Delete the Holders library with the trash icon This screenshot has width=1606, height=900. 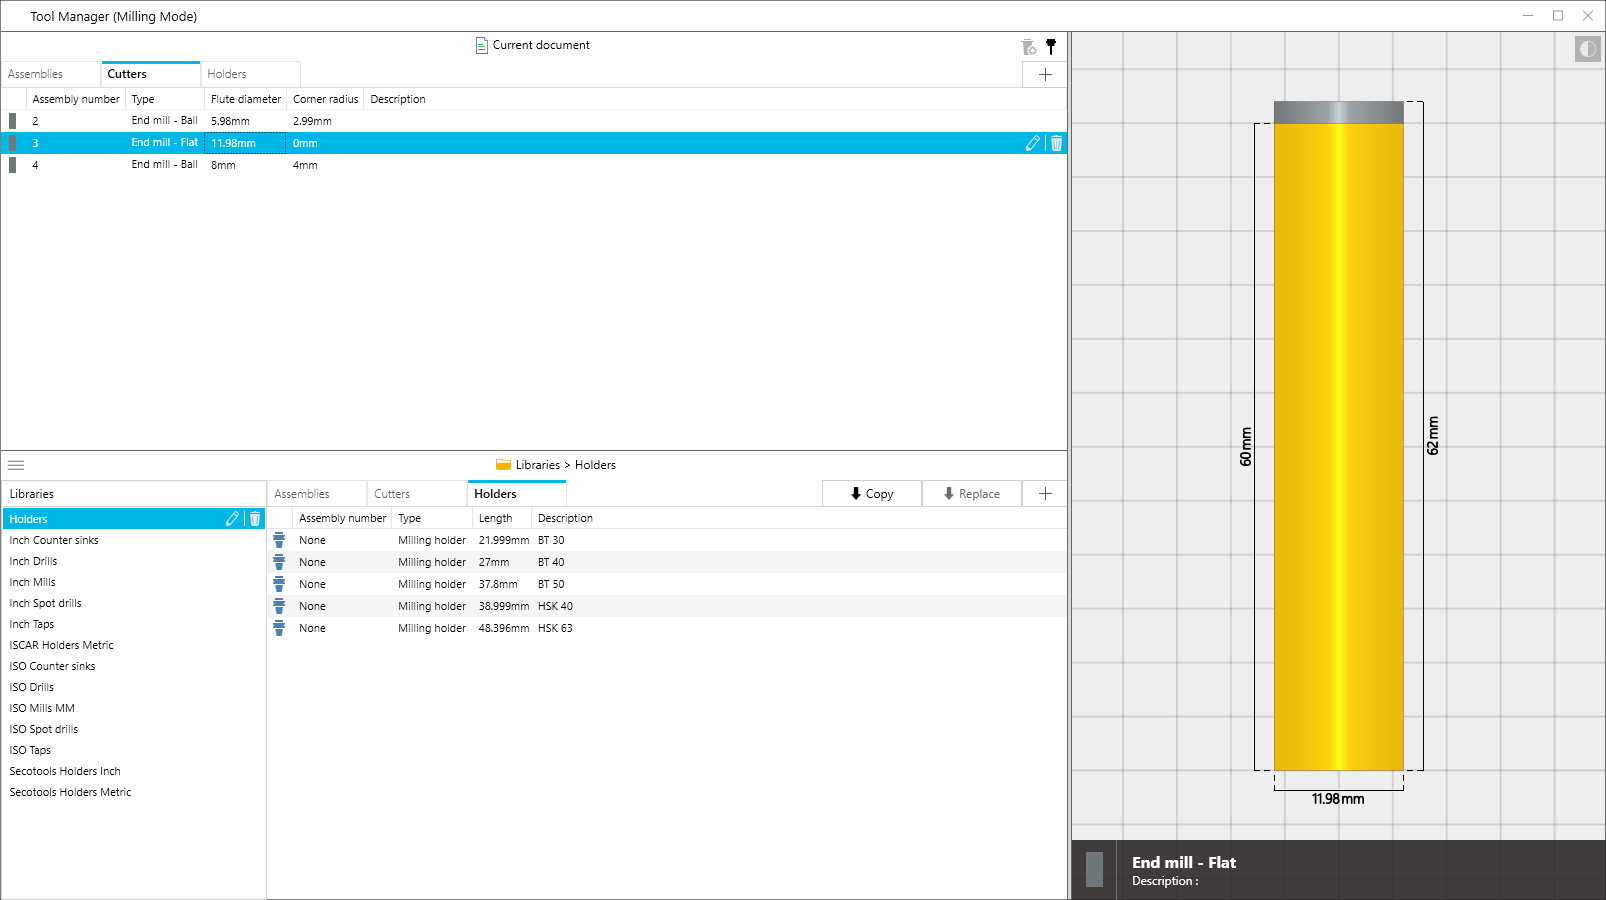pos(255,519)
